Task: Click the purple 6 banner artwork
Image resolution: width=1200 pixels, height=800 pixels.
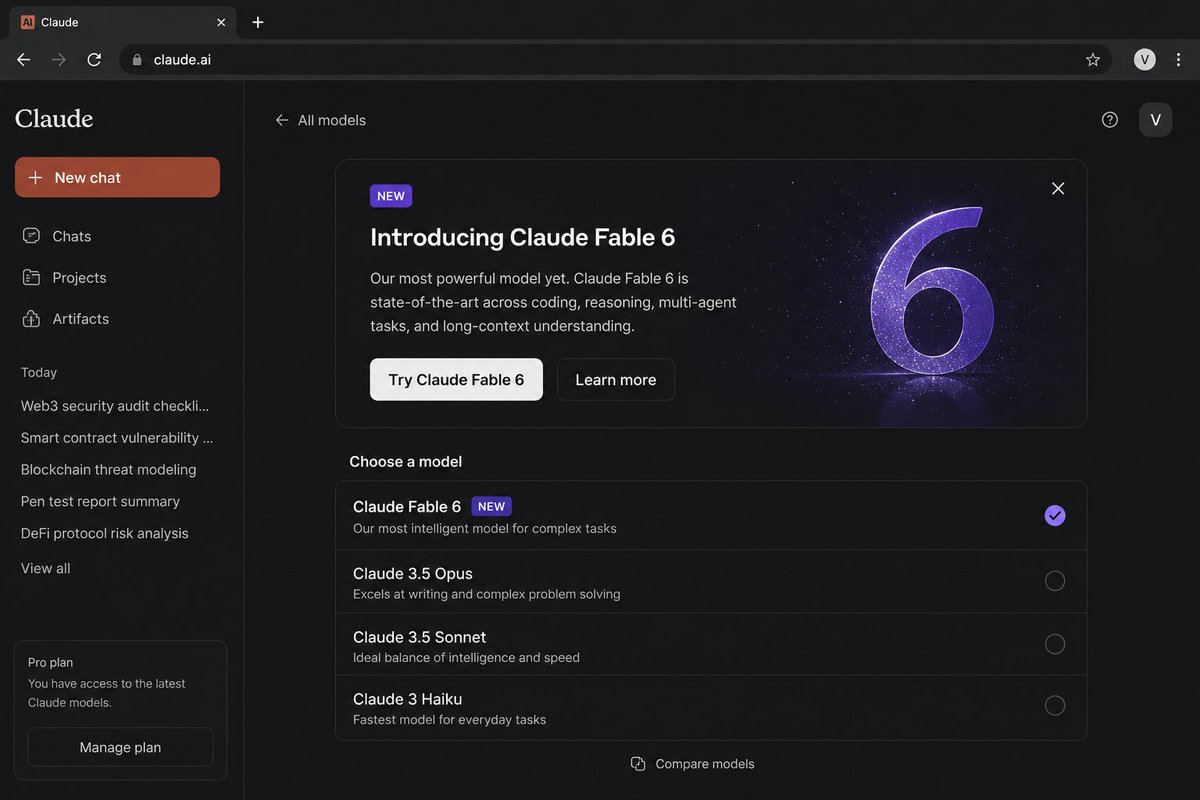Action: click(x=933, y=293)
